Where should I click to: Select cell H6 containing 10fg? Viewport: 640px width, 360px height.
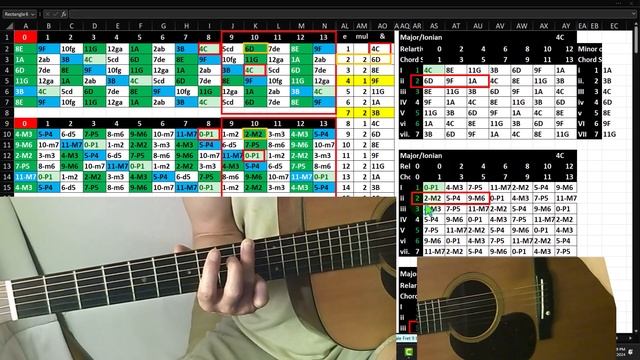tap(186, 91)
